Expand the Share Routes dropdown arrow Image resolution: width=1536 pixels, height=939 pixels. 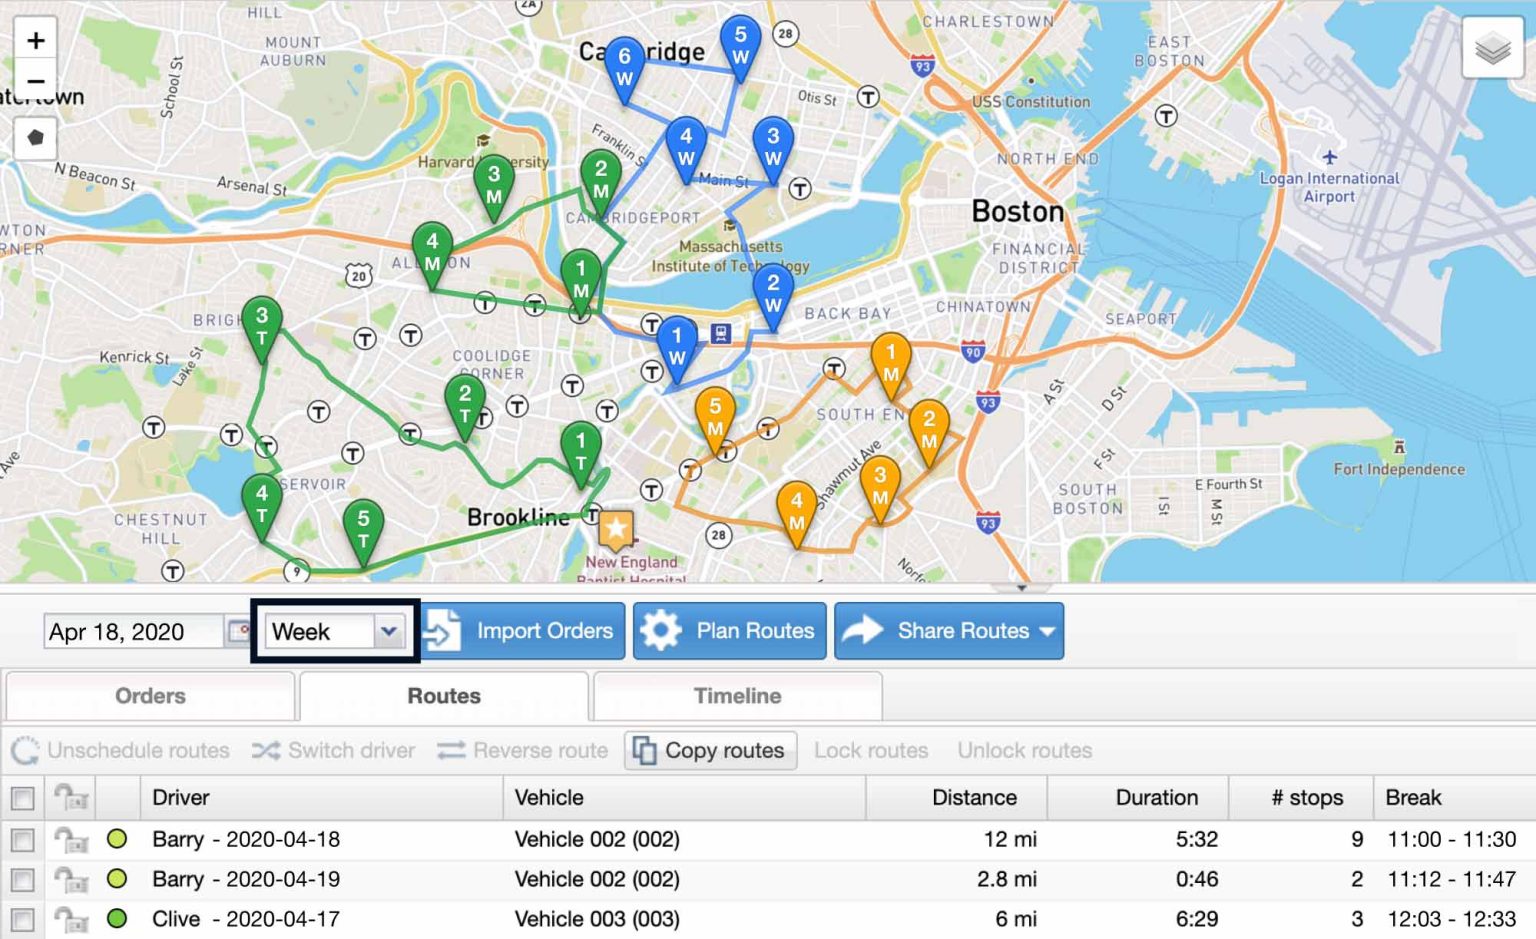pos(1046,631)
